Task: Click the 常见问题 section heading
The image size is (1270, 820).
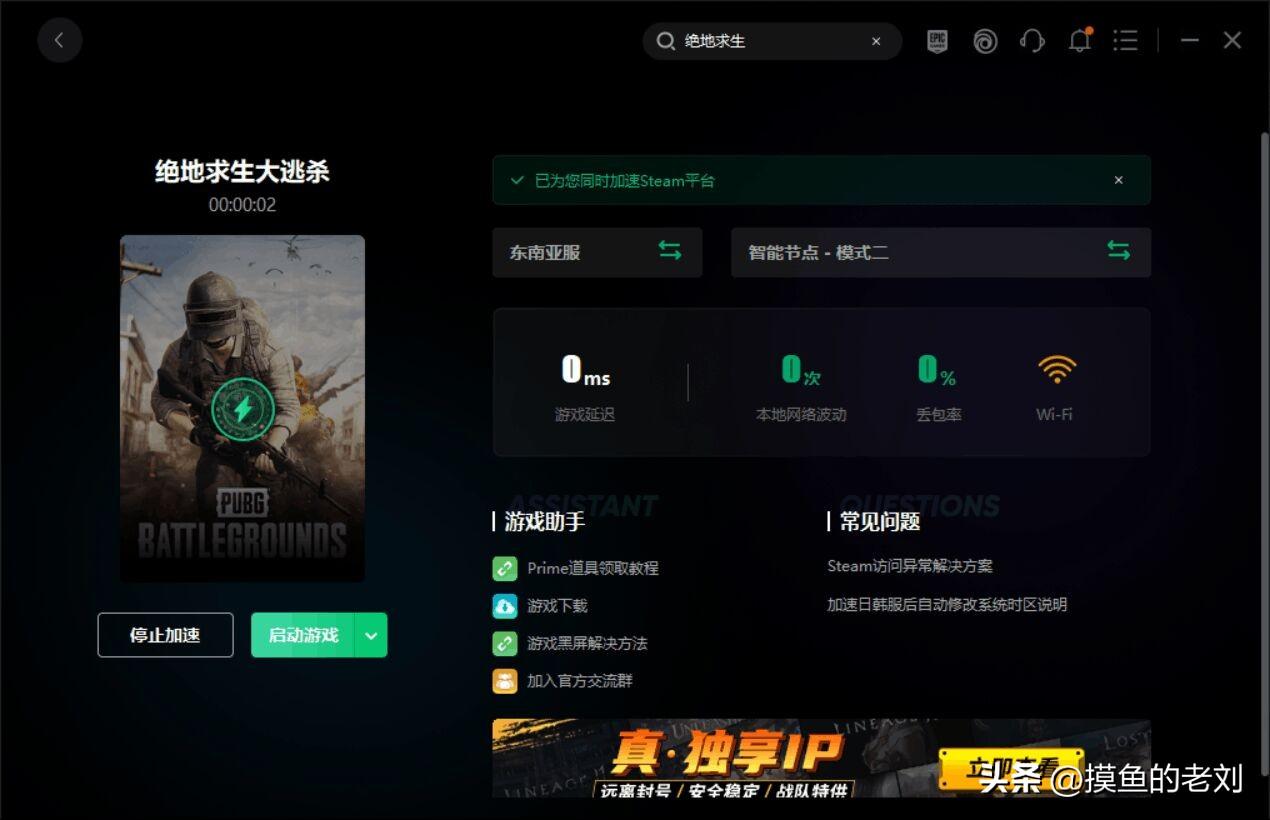Action: click(880, 521)
